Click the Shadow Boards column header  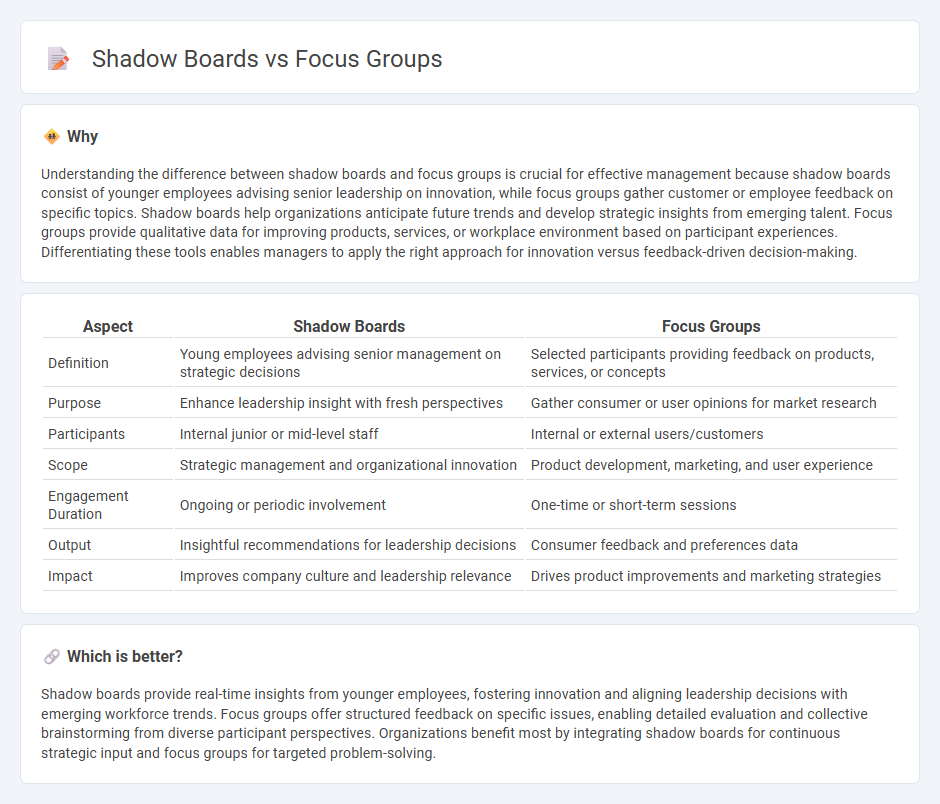[x=349, y=326]
